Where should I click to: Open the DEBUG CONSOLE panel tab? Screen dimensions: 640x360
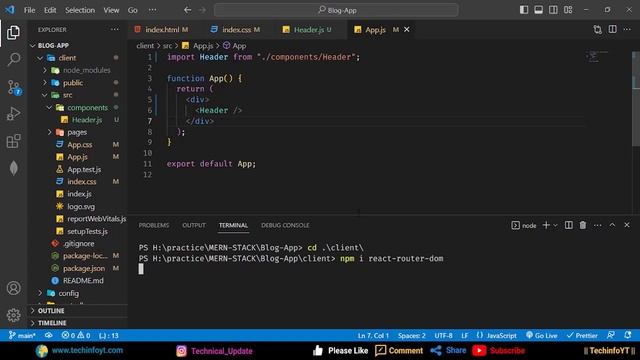(285, 225)
